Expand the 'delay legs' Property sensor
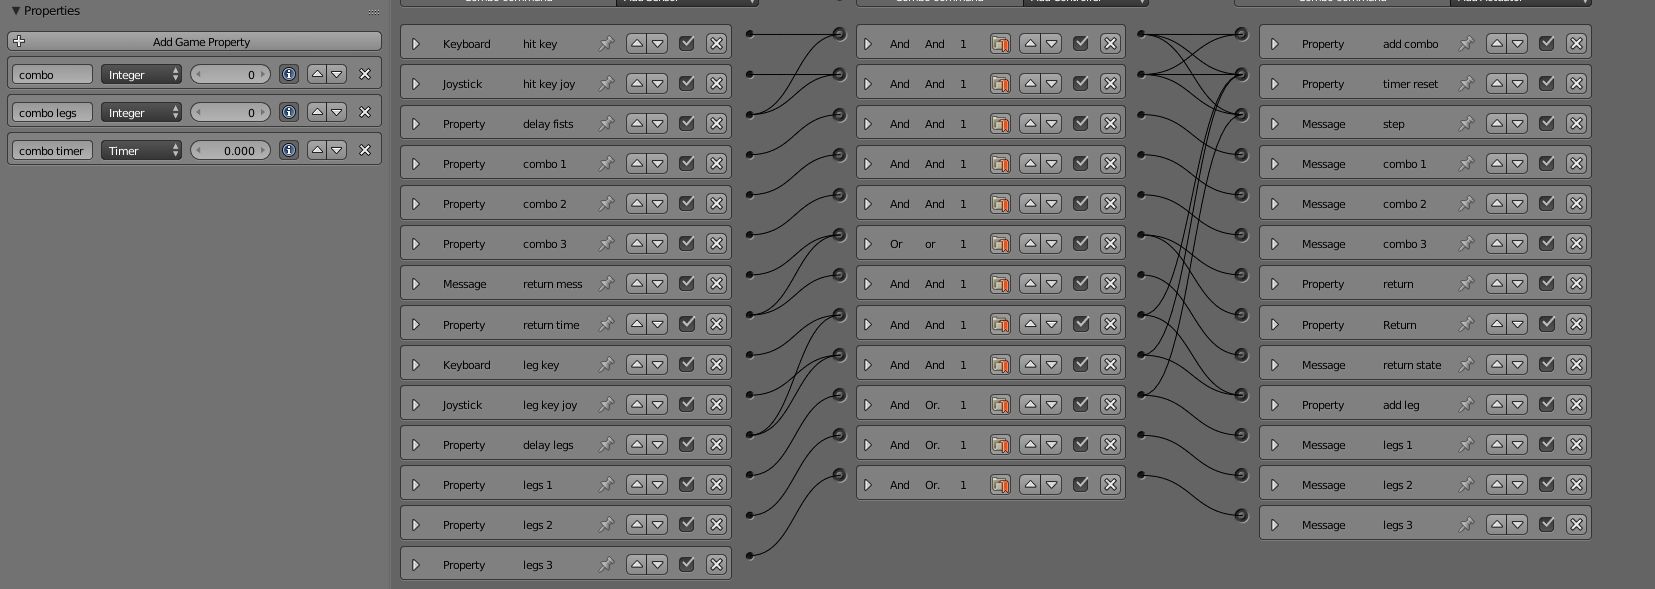The width and height of the screenshot is (1655, 589). (416, 445)
